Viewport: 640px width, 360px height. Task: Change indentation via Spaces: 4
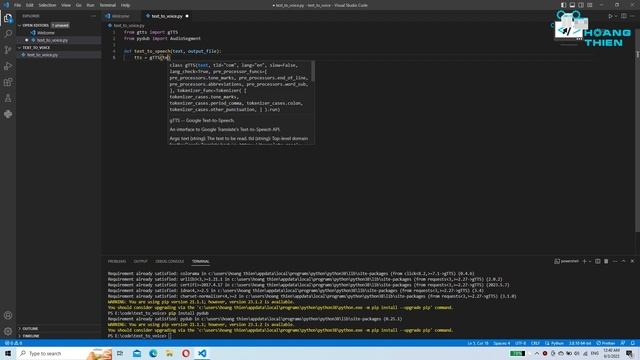click(502, 343)
